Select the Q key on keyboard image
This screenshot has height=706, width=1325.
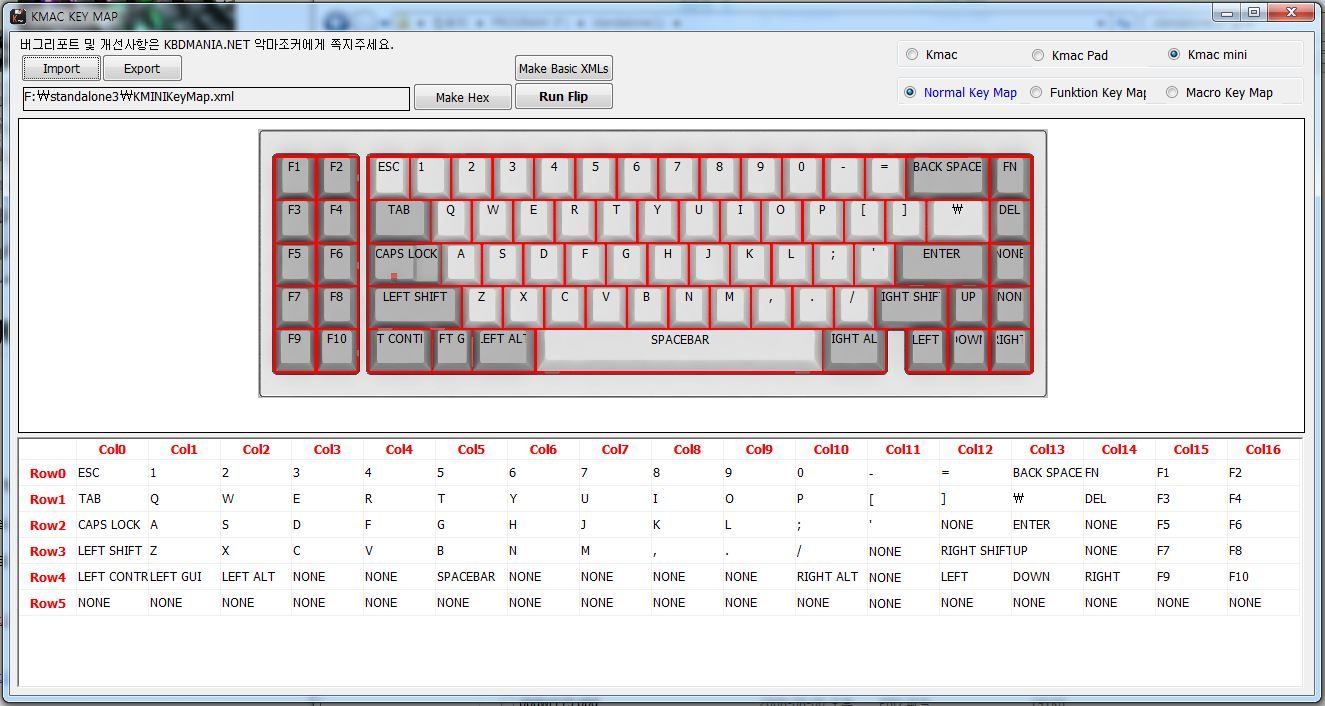tap(451, 220)
